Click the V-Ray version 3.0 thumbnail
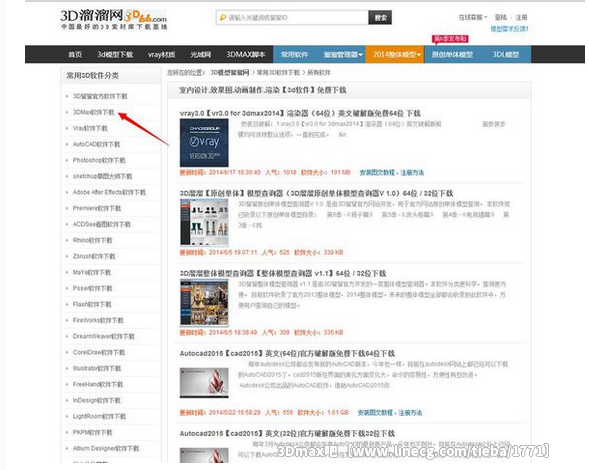The width and height of the screenshot is (589, 470). [x=204, y=143]
